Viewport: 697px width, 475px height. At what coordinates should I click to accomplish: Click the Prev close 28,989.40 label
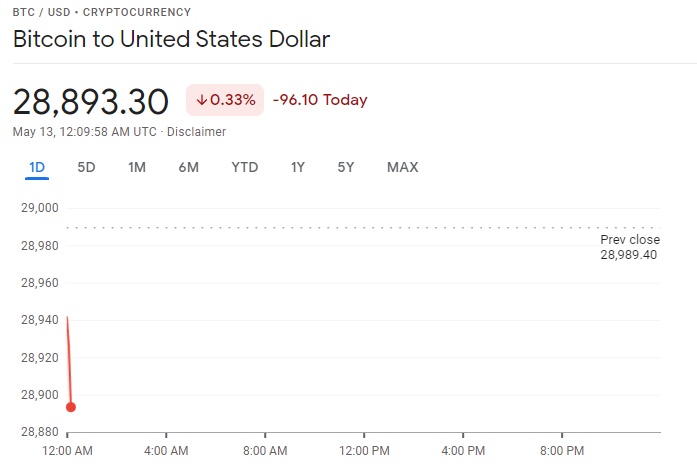pyautogui.click(x=628, y=248)
